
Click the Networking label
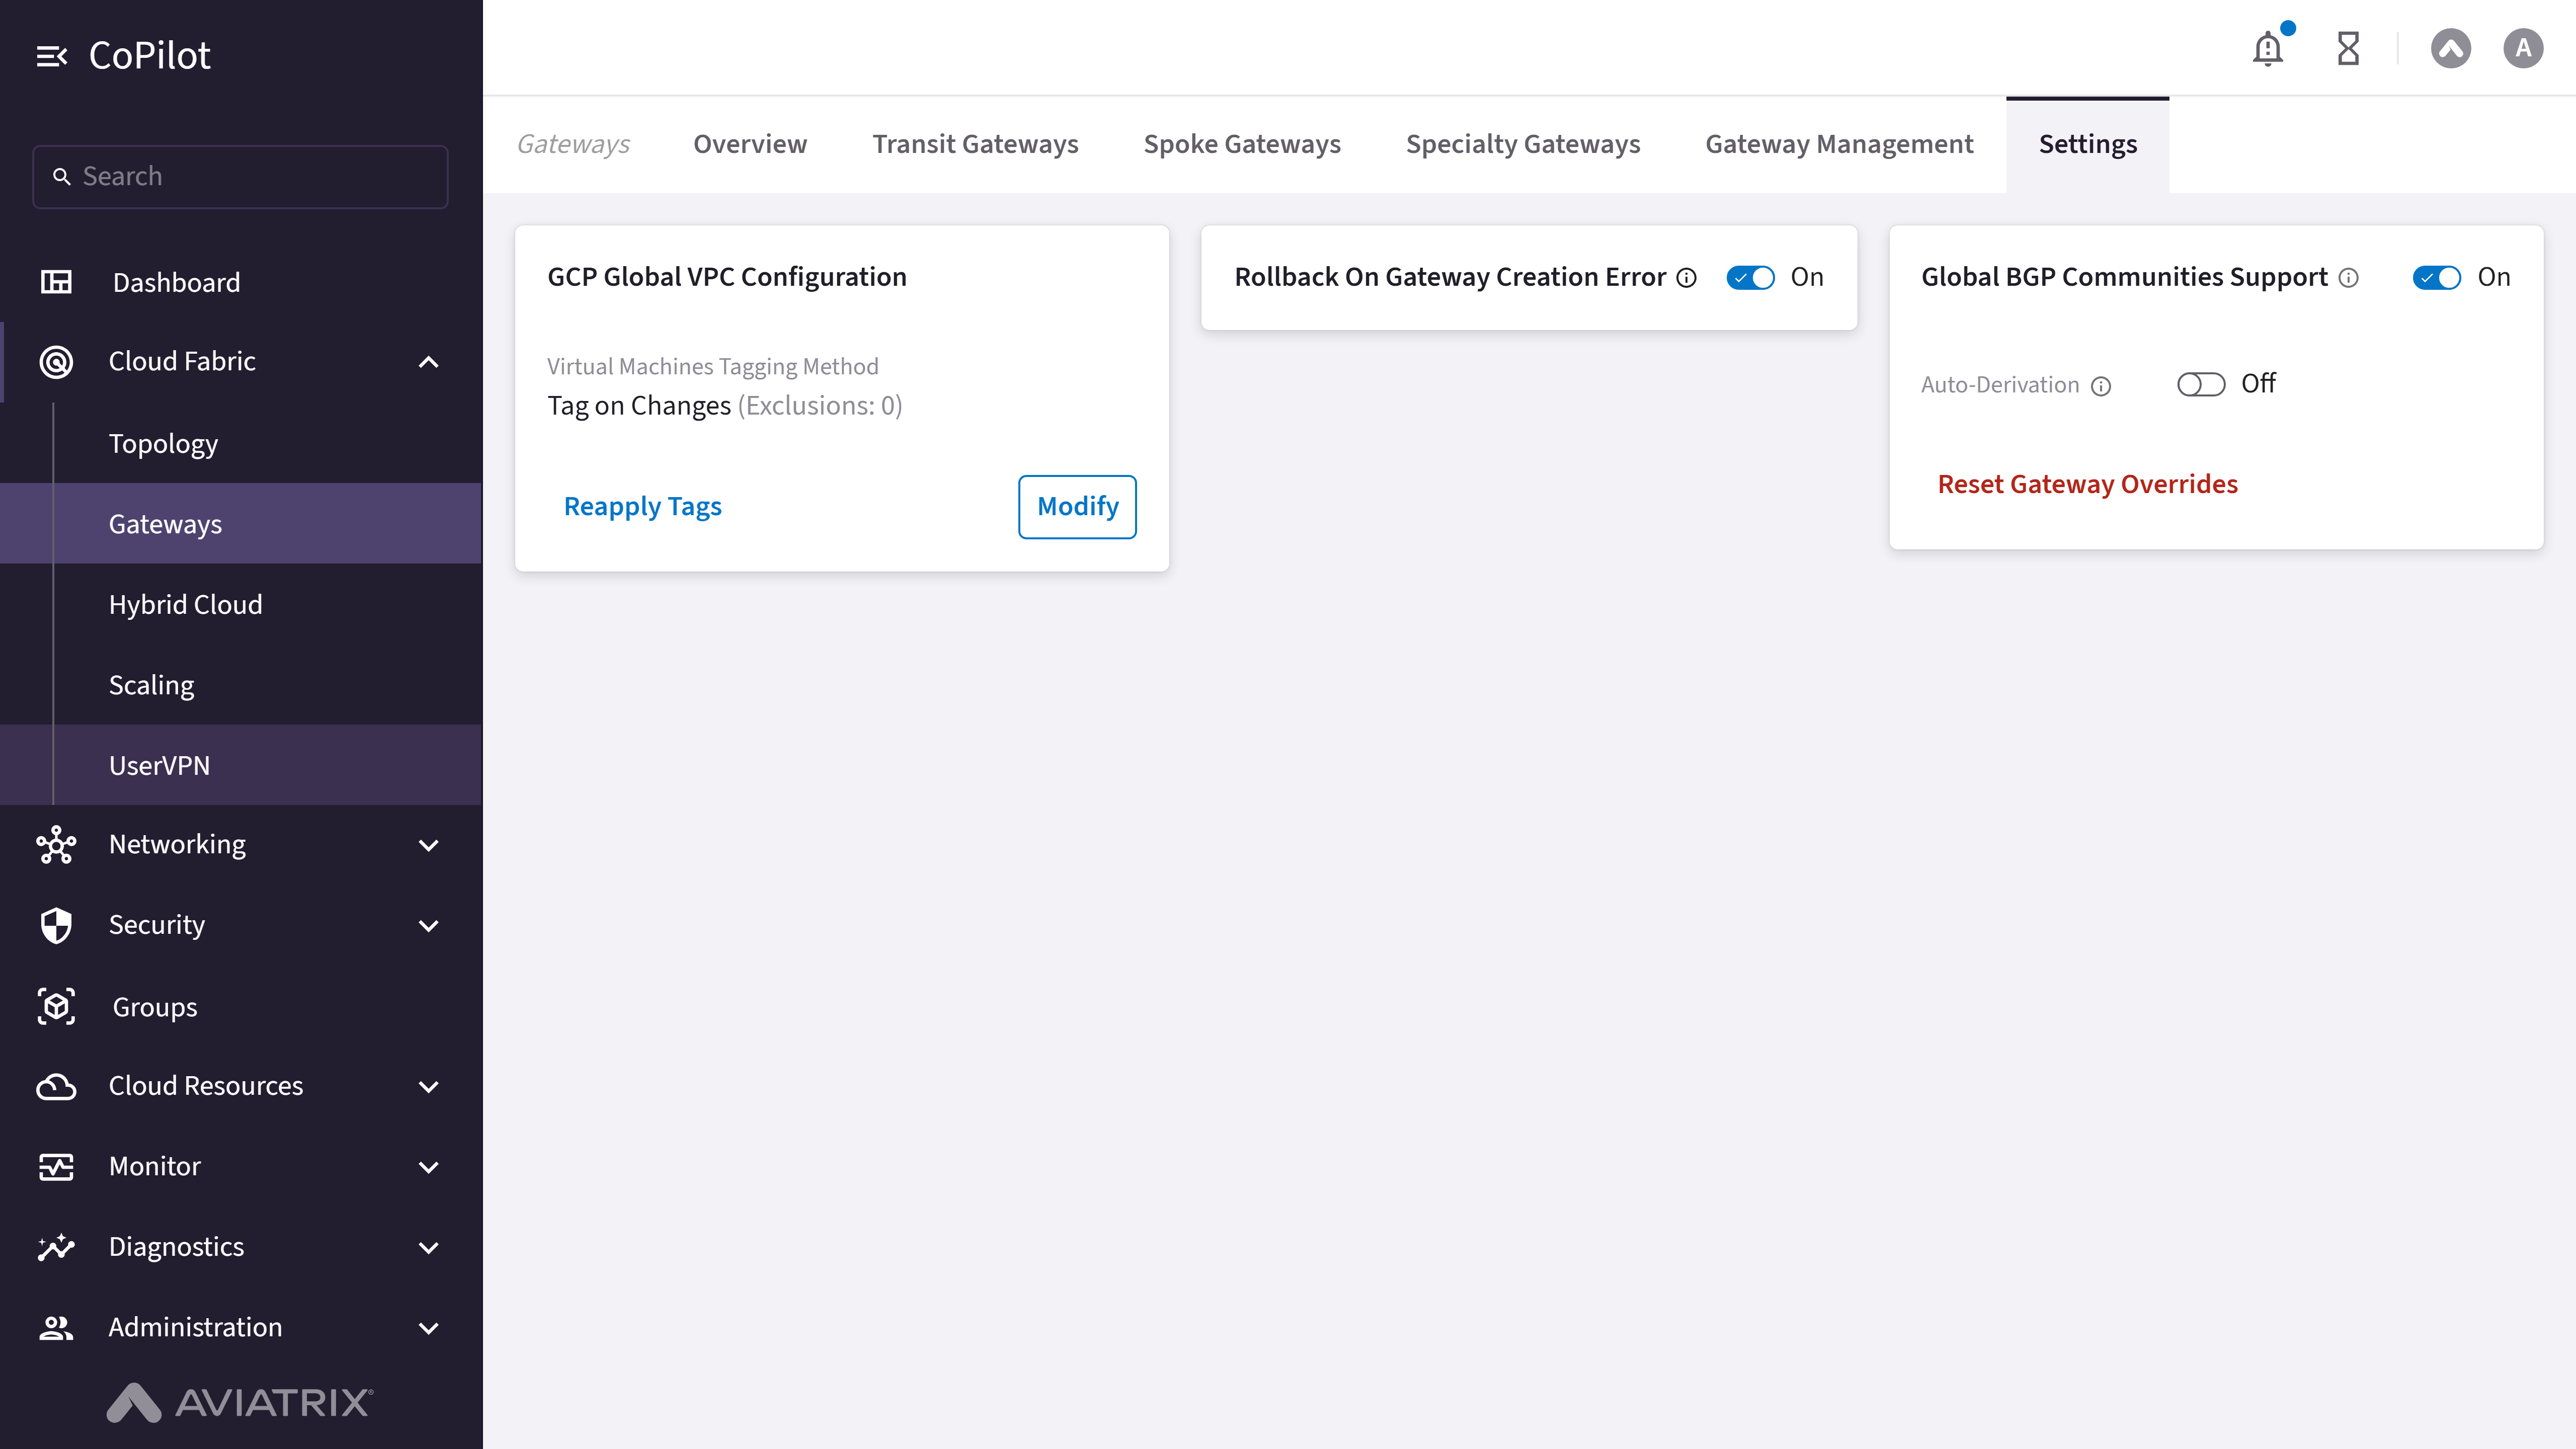click(x=177, y=845)
